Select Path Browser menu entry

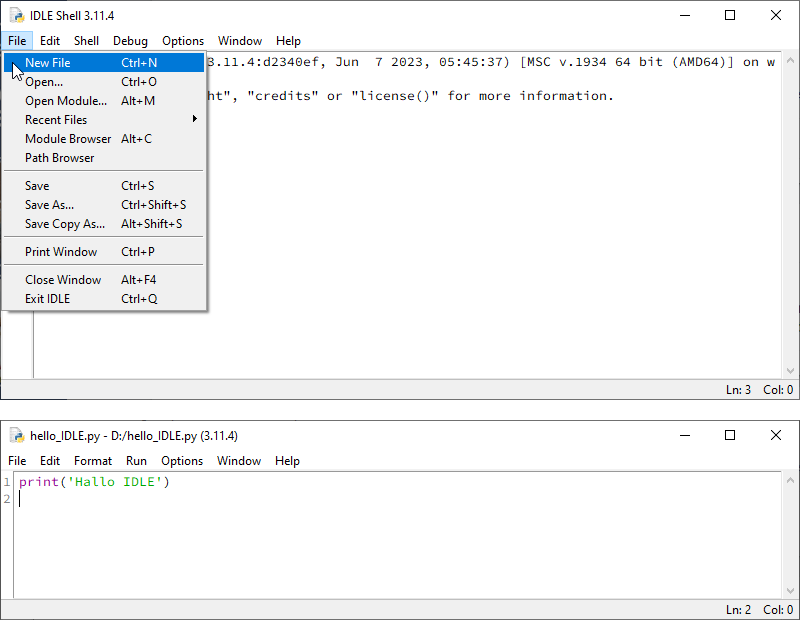(x=104, y=158)
